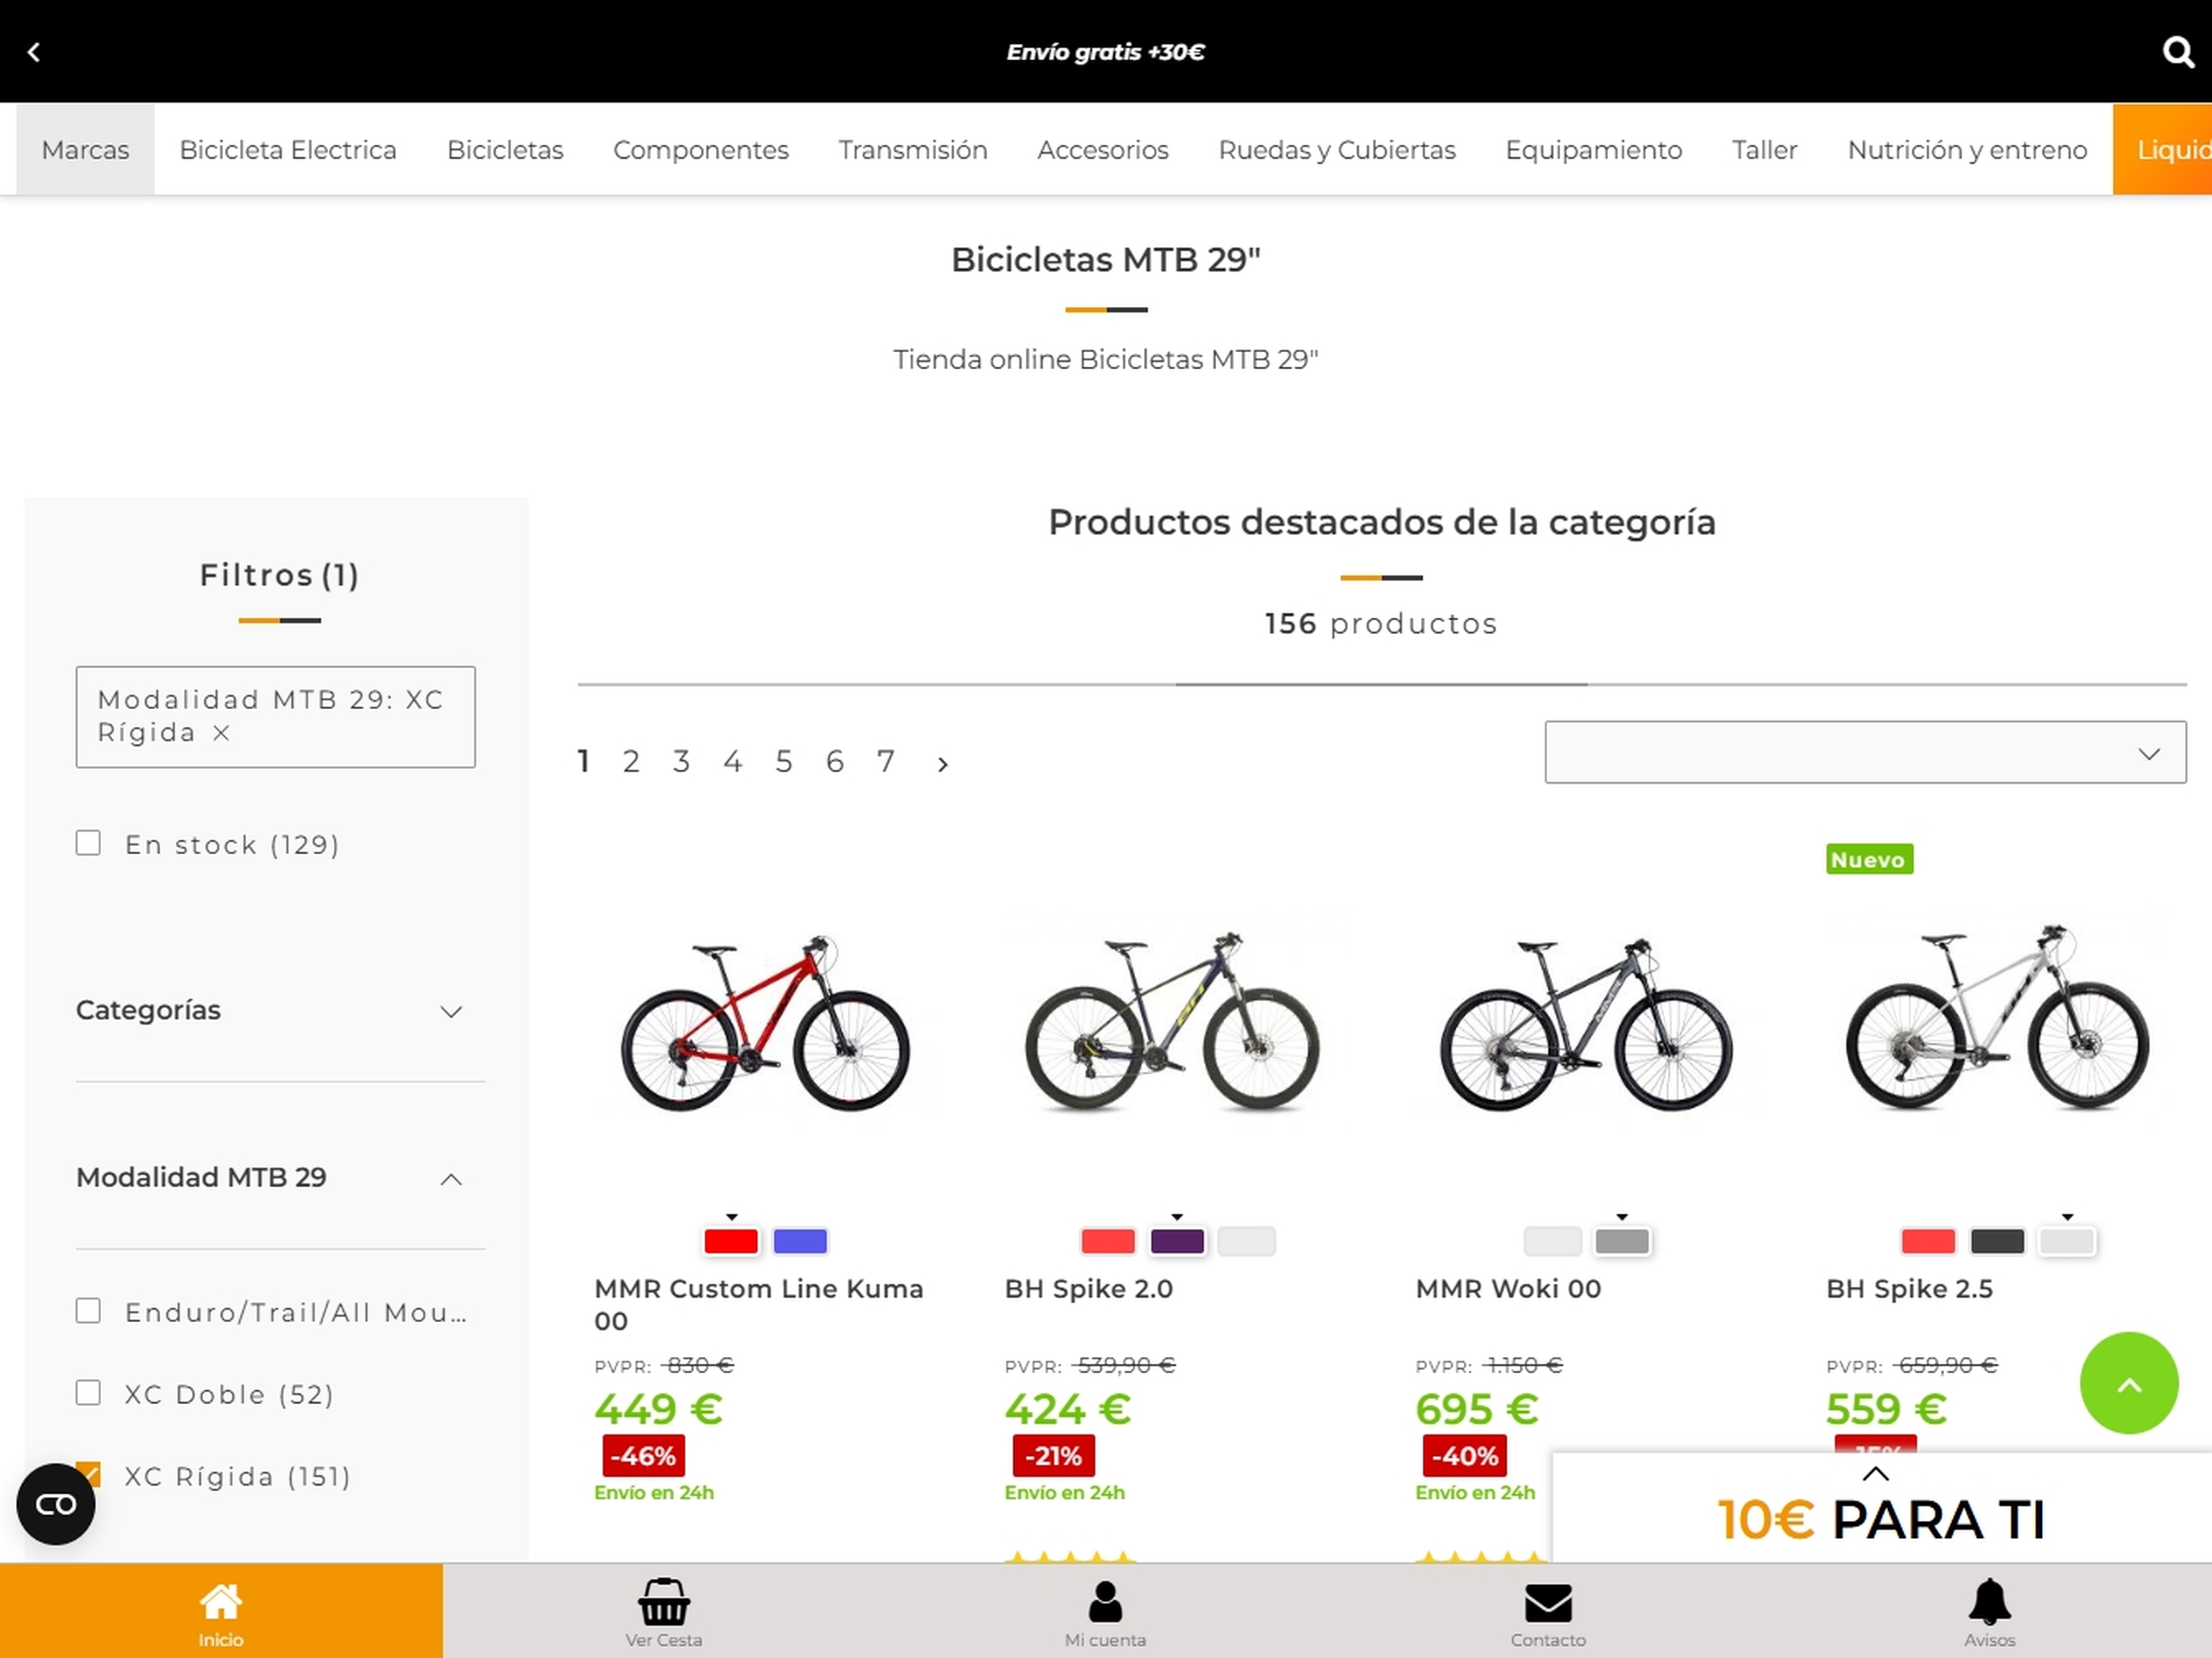Open Ver Cesta shopping basket

click(x=663, y=1611)
